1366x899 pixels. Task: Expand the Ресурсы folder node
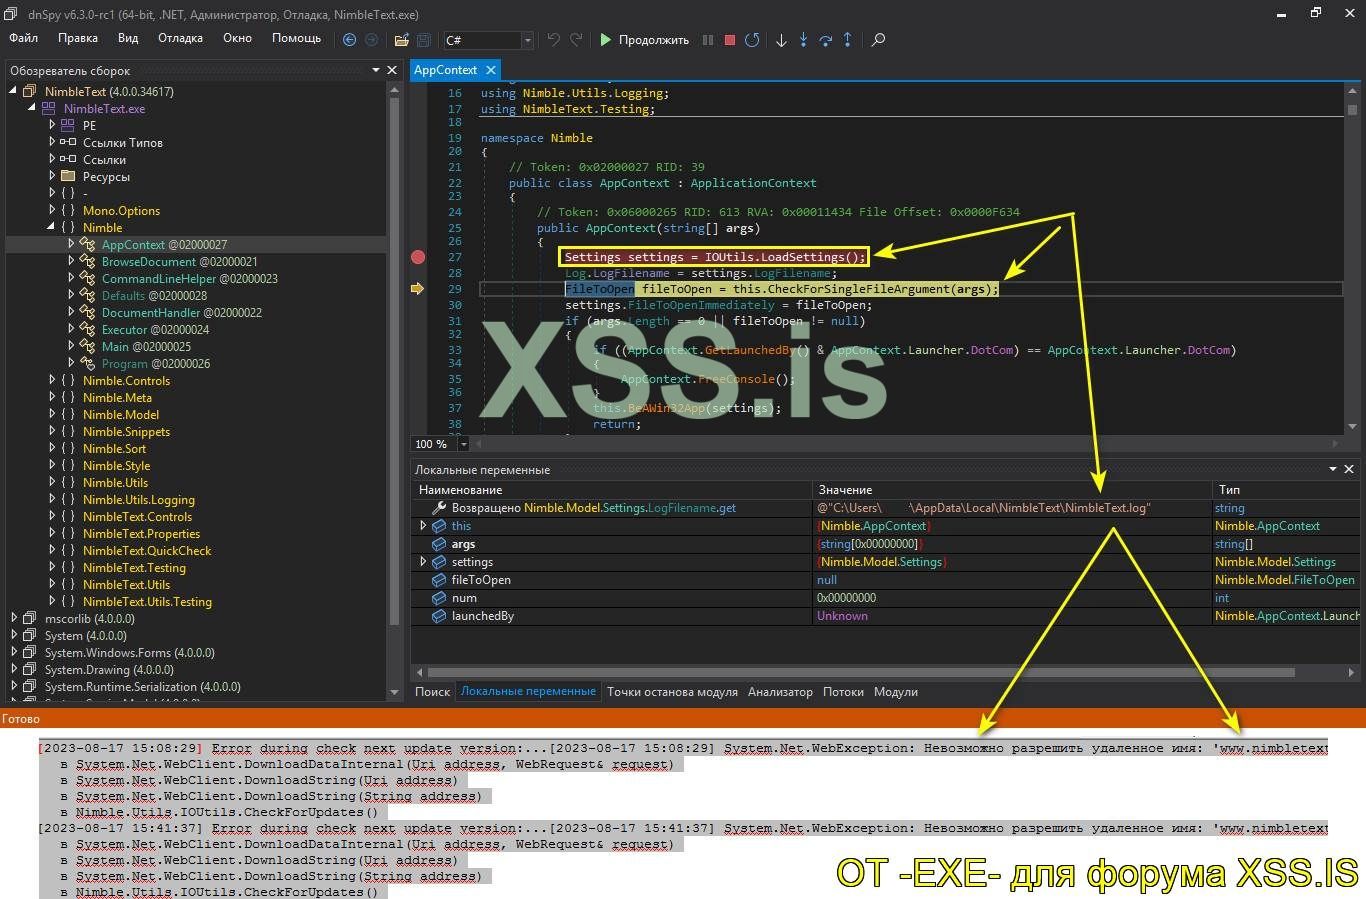(52, 176)
